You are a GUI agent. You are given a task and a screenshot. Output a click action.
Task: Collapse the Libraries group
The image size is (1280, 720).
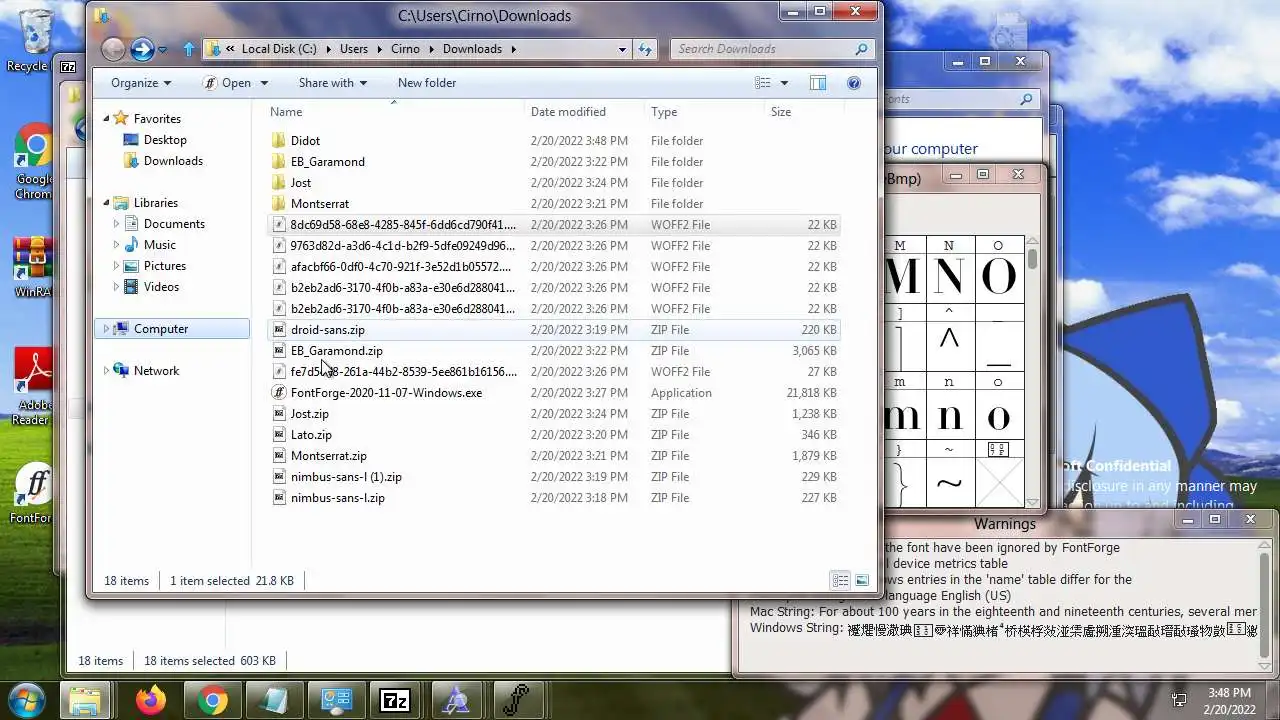click(106, 203)
